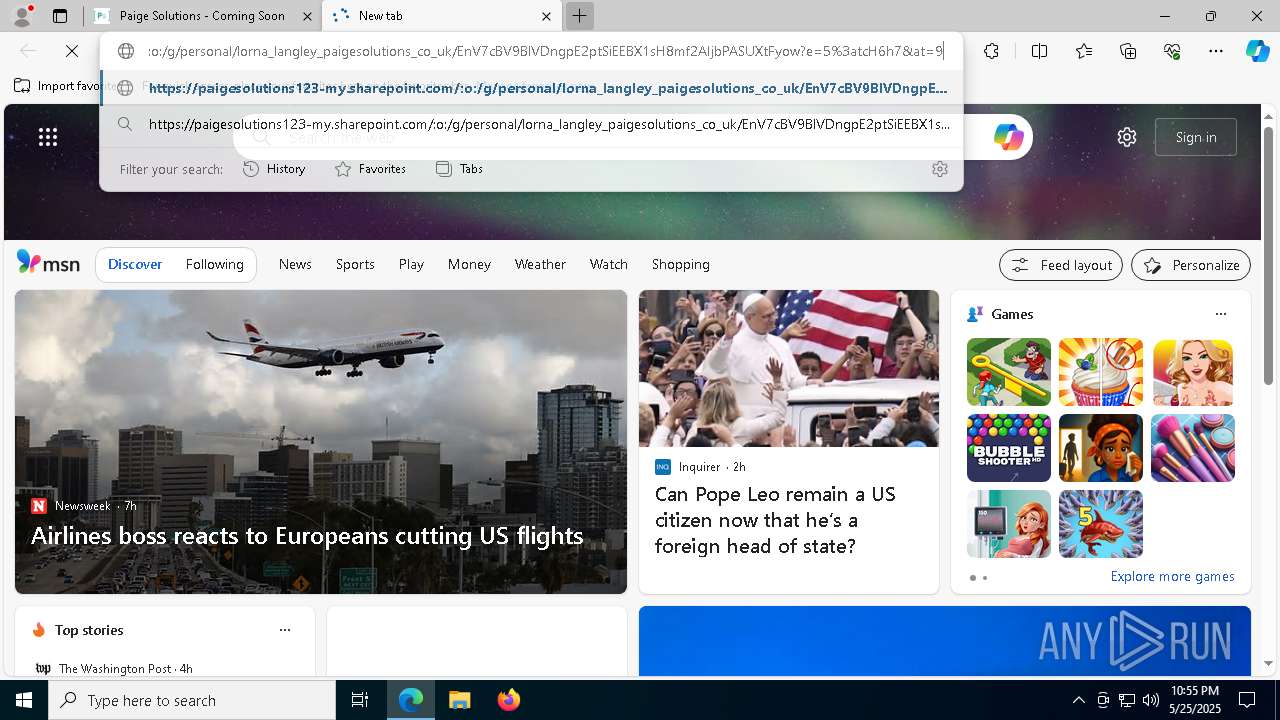This screenshot has height=720, width=1280.
Task: Open the Games card more options
Action: pyautogui.click(x=1220, y=314)
